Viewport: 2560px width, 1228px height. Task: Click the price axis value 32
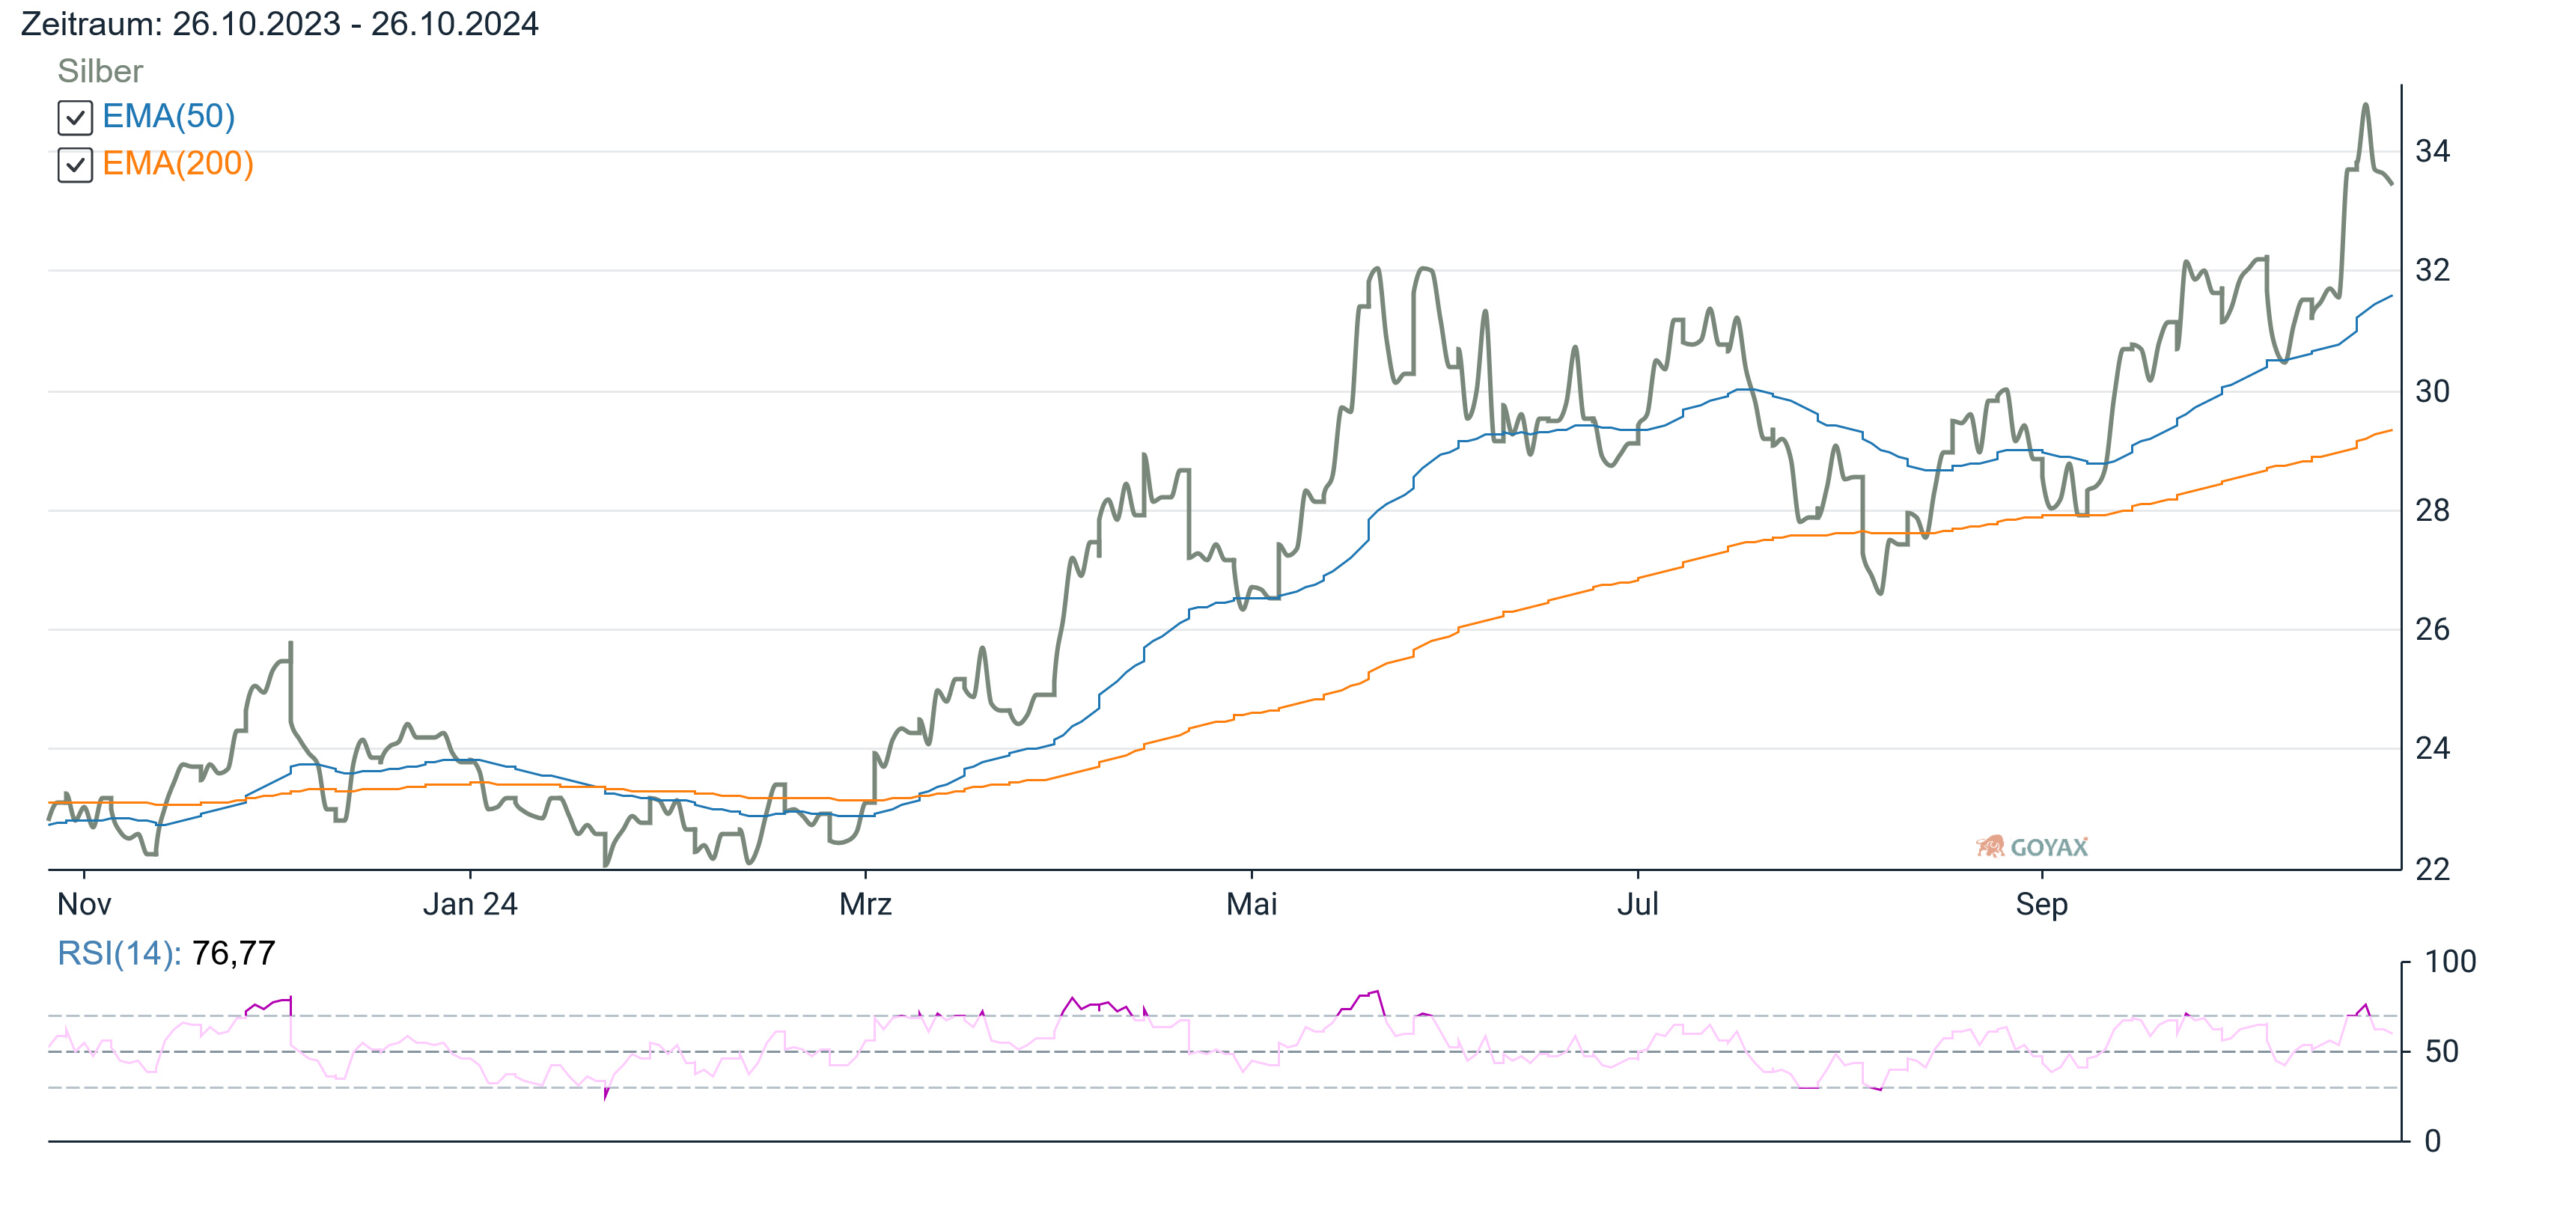[x=2432, y=270]
